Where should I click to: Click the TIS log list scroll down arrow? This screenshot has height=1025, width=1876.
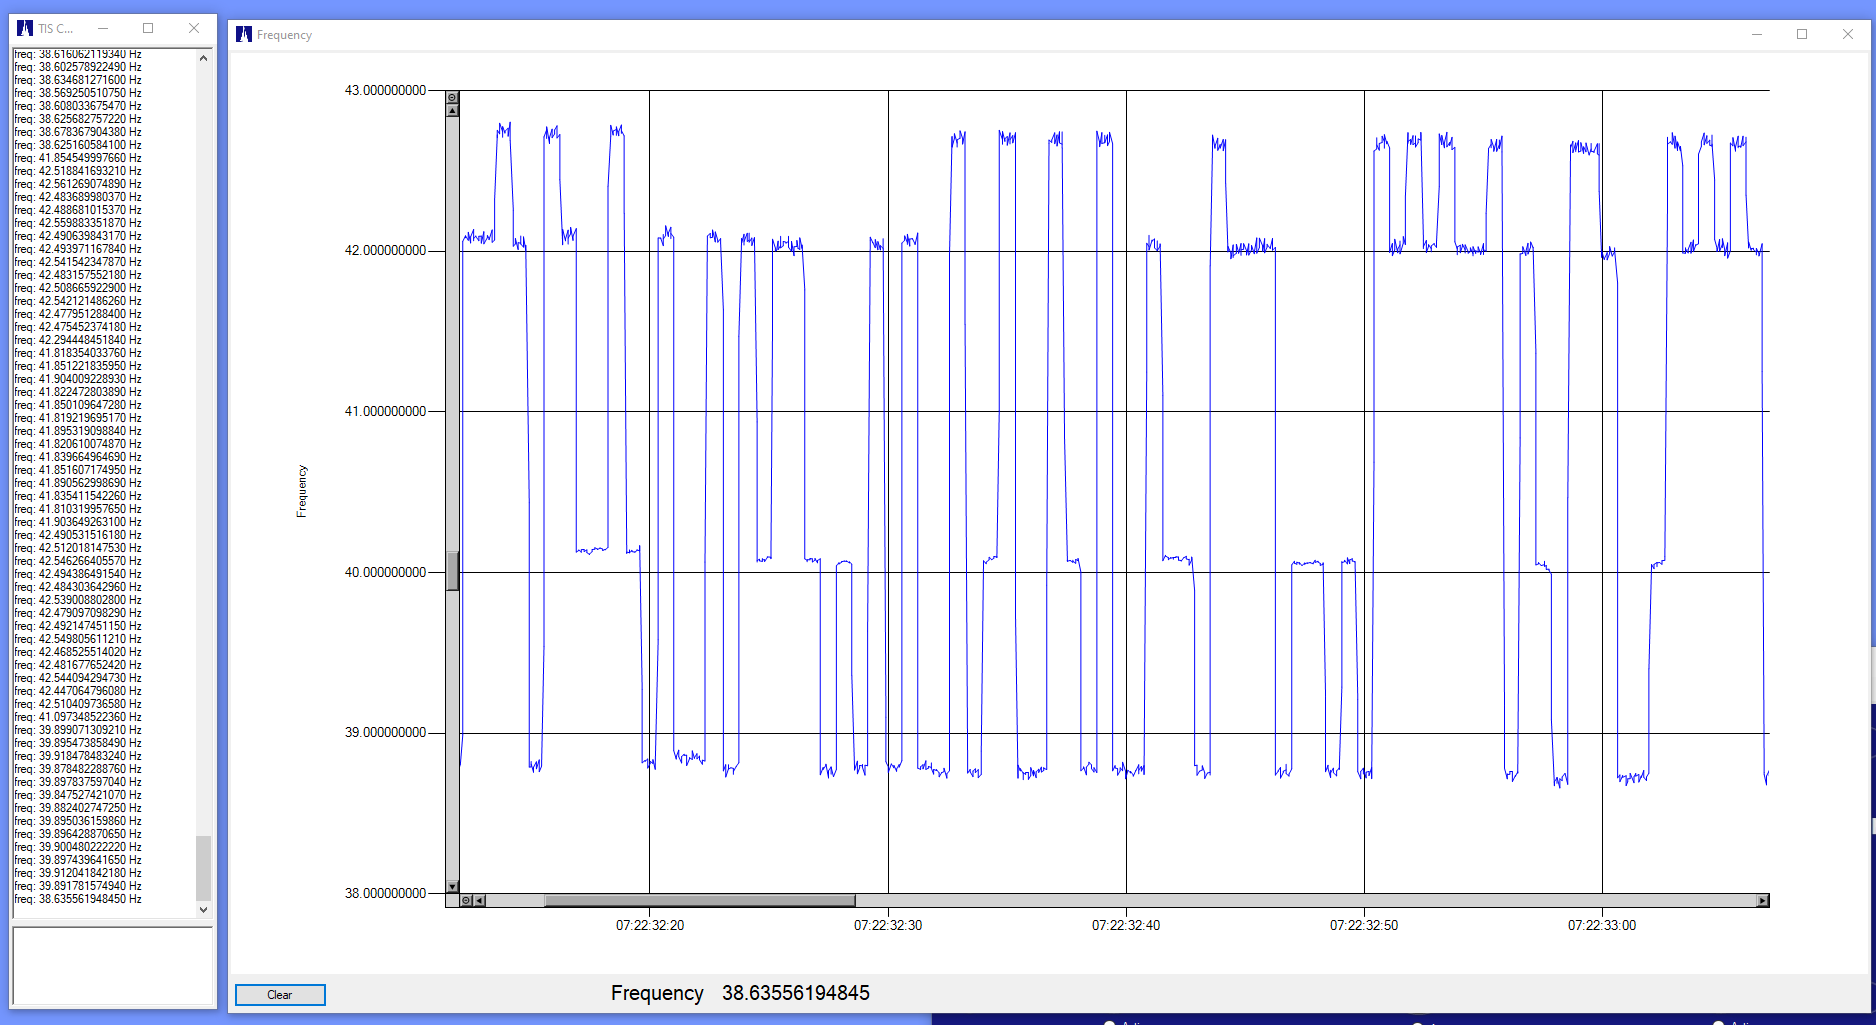pos(204,909)
